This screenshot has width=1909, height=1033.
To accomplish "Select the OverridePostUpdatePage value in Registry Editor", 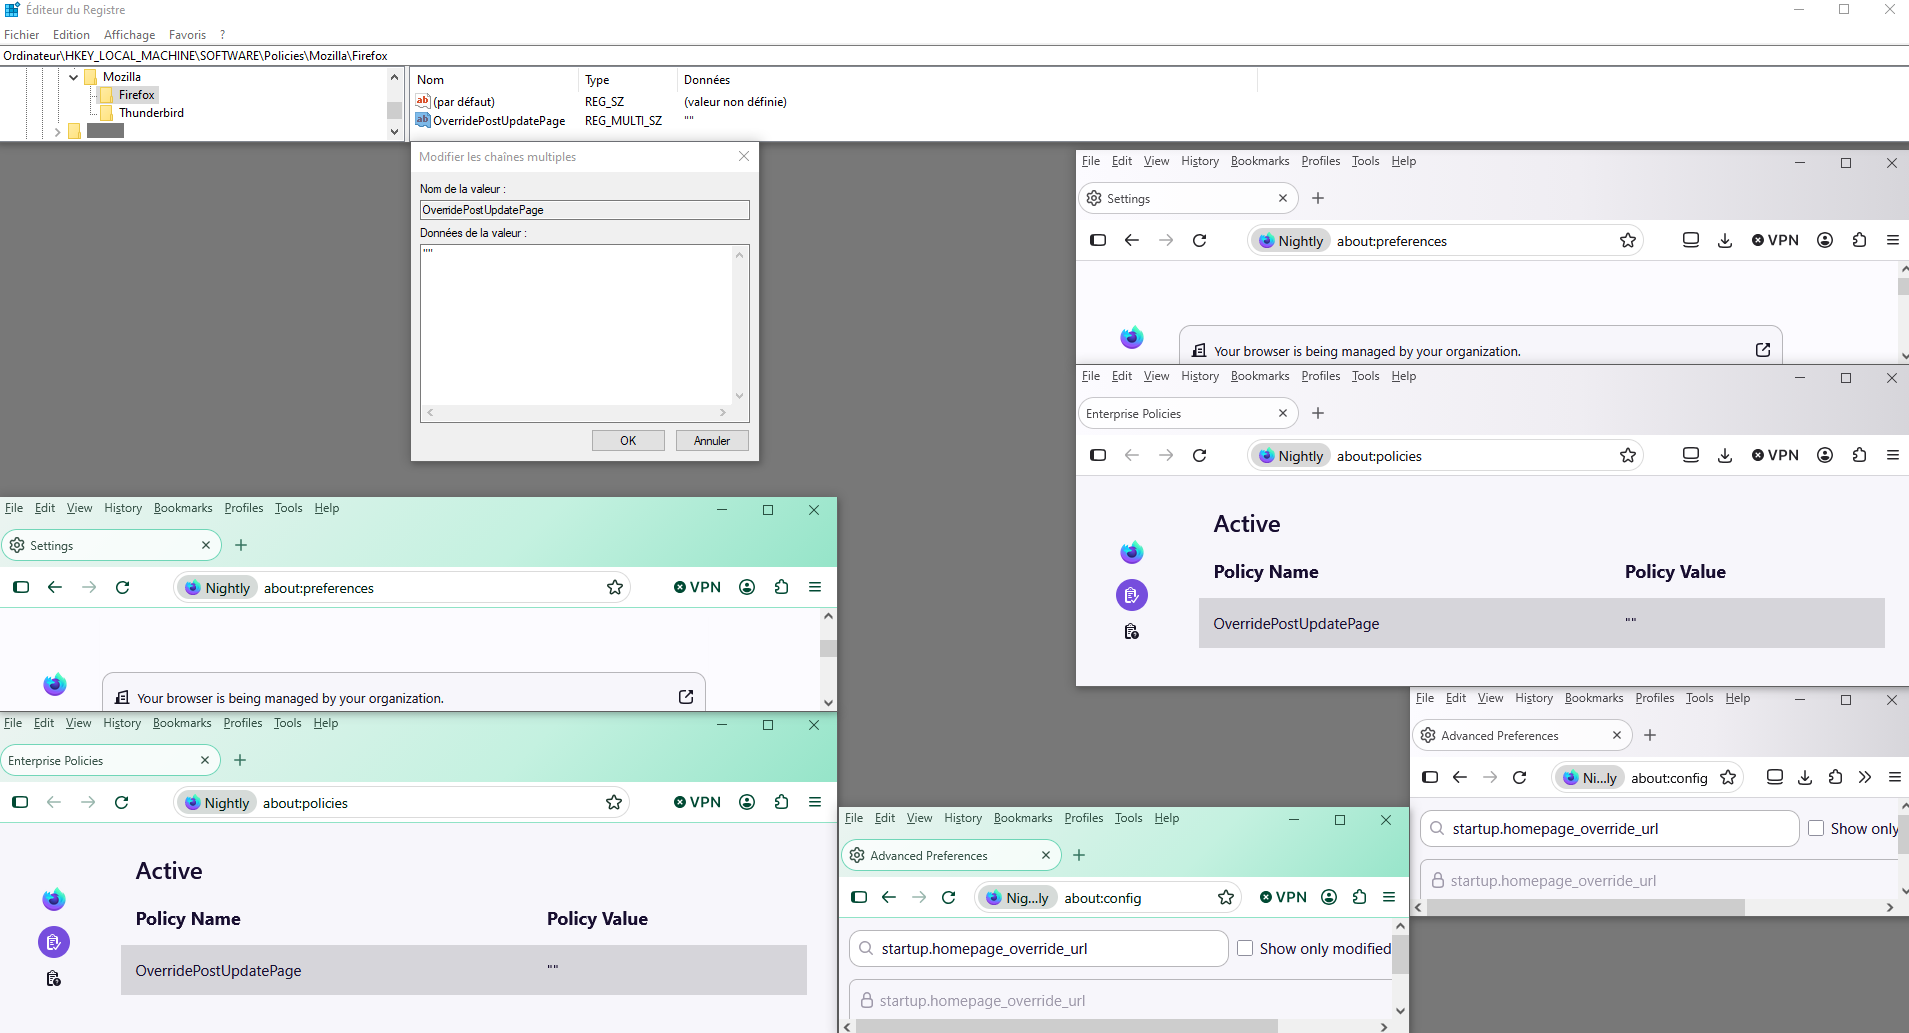I will [x=499, y=121].
